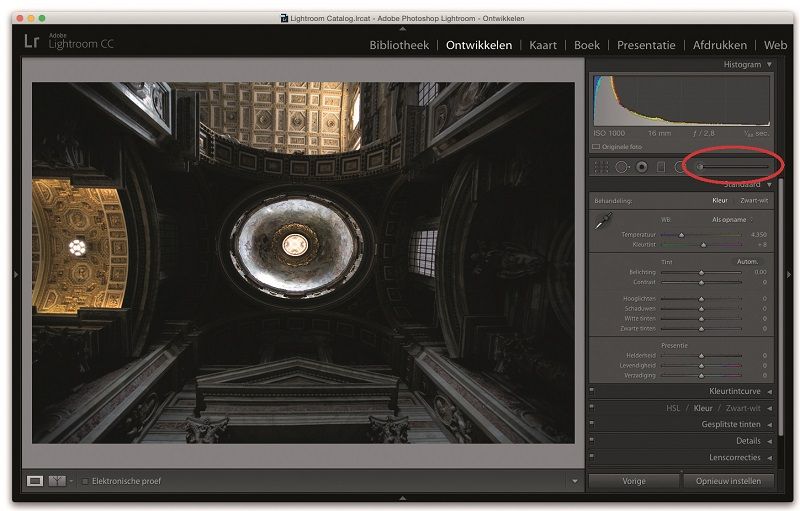Select the Spot Removal tool
The height and width of the screenshot is (511, 800).
[621, 167]
